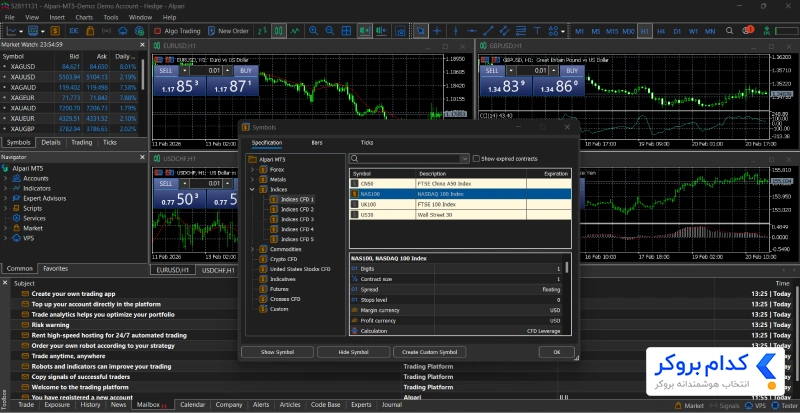Switch to the Ticks tab in Symbols dialog

pos(367,143)
